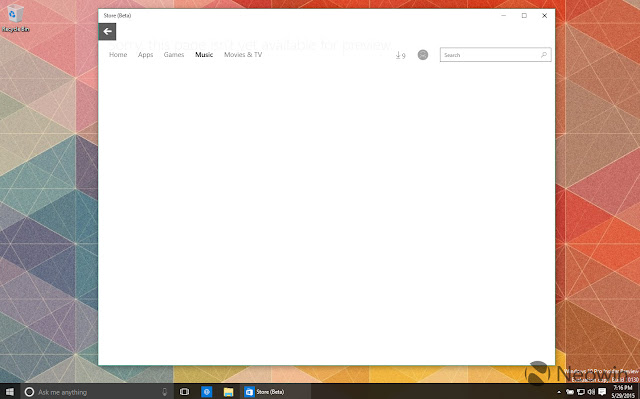The width and height of the screenshot is (640, 399).
Task: Open File Explorer from the taskbar
Action: coord(229,392)
